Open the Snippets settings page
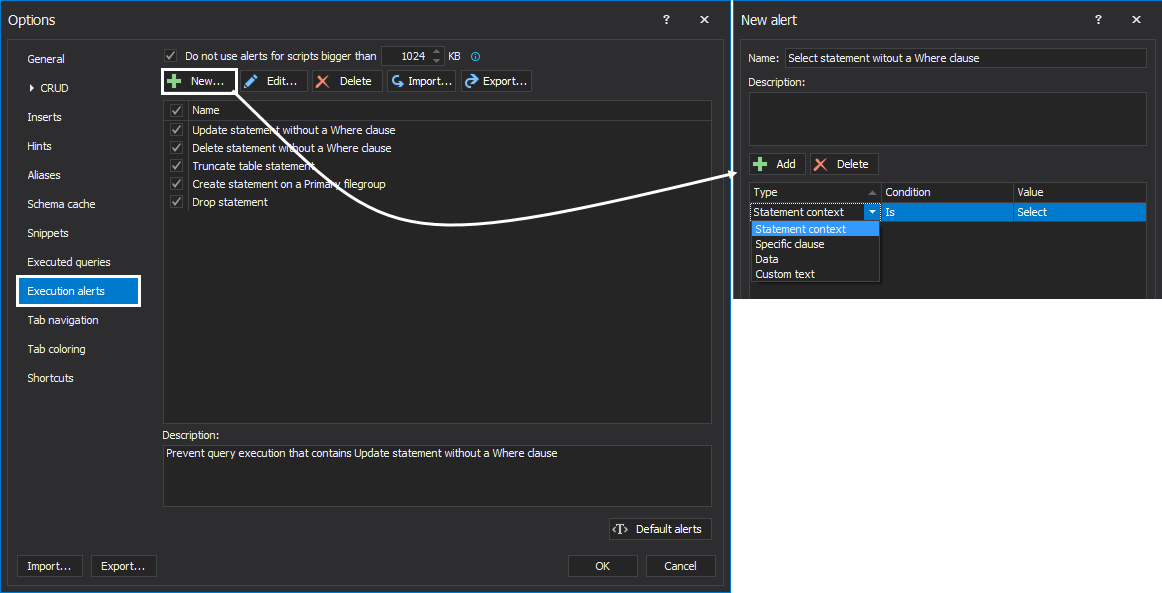 [x=49, y=232]
